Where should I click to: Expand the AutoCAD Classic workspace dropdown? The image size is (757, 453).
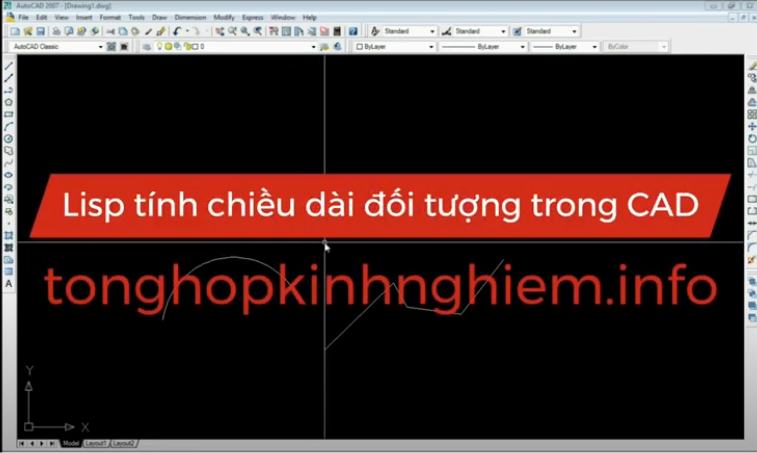100,47
